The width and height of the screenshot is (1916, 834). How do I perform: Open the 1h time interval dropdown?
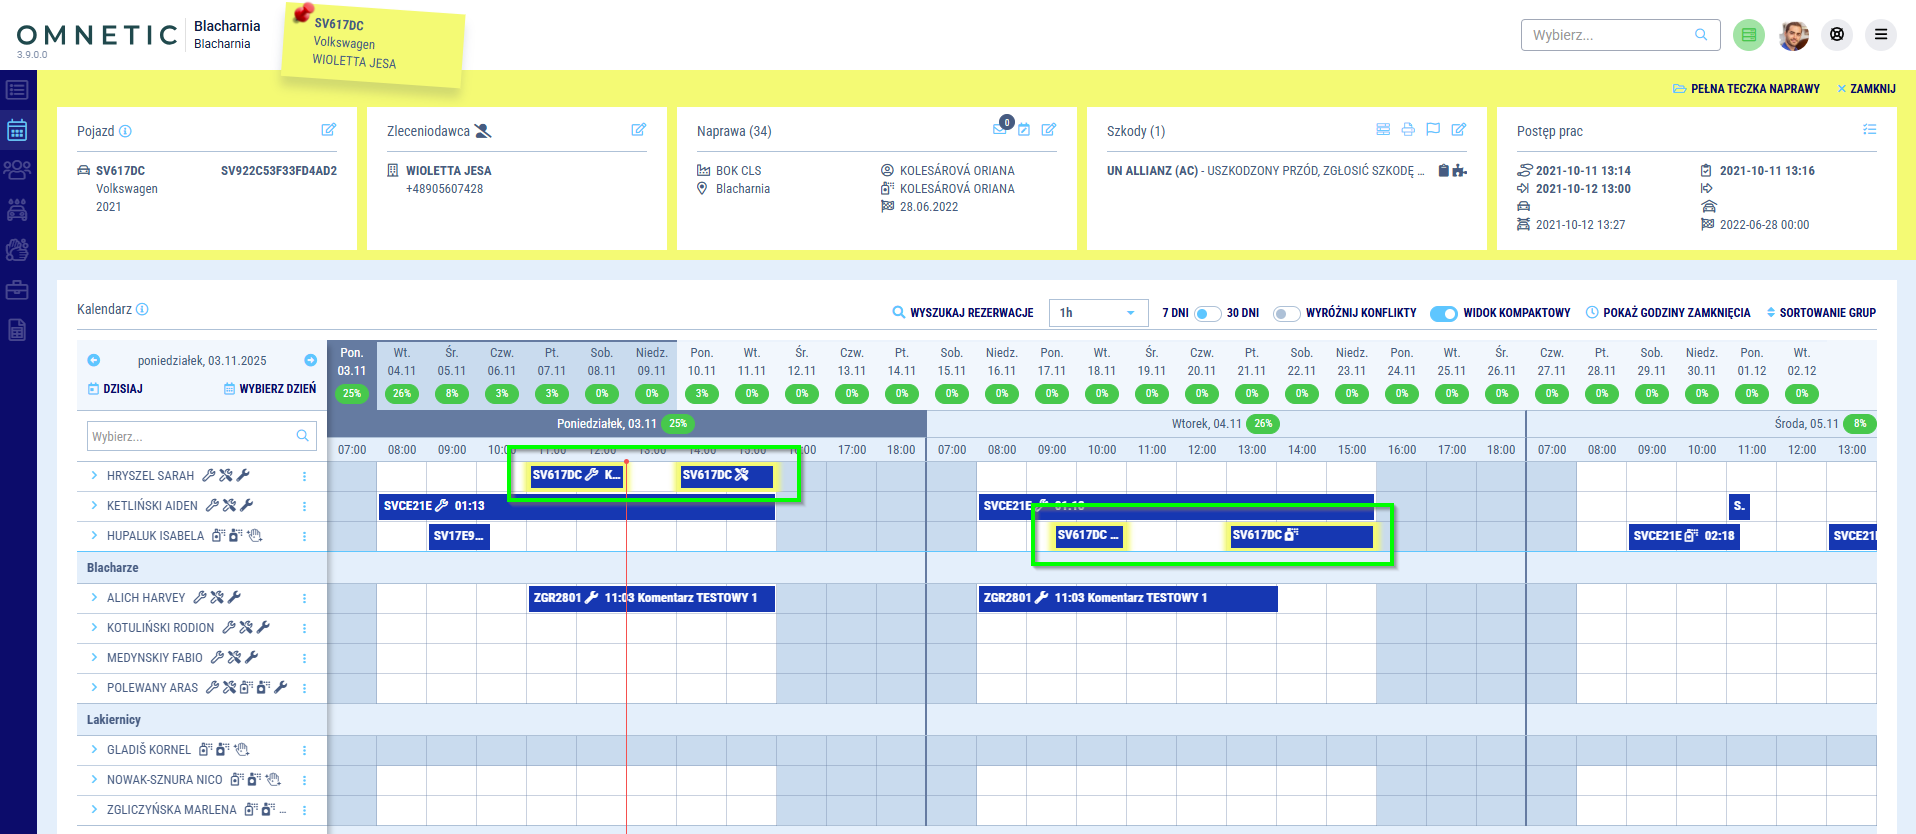(1098, 313)
